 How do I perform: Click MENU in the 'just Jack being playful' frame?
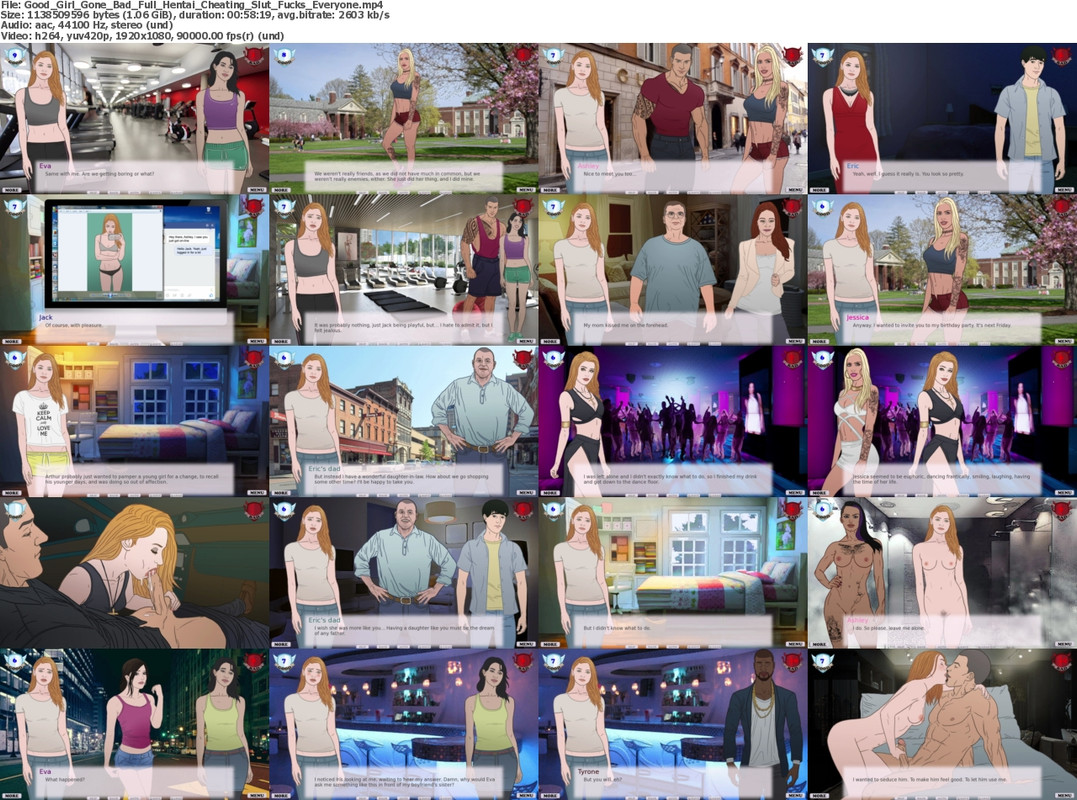(525, 341)
